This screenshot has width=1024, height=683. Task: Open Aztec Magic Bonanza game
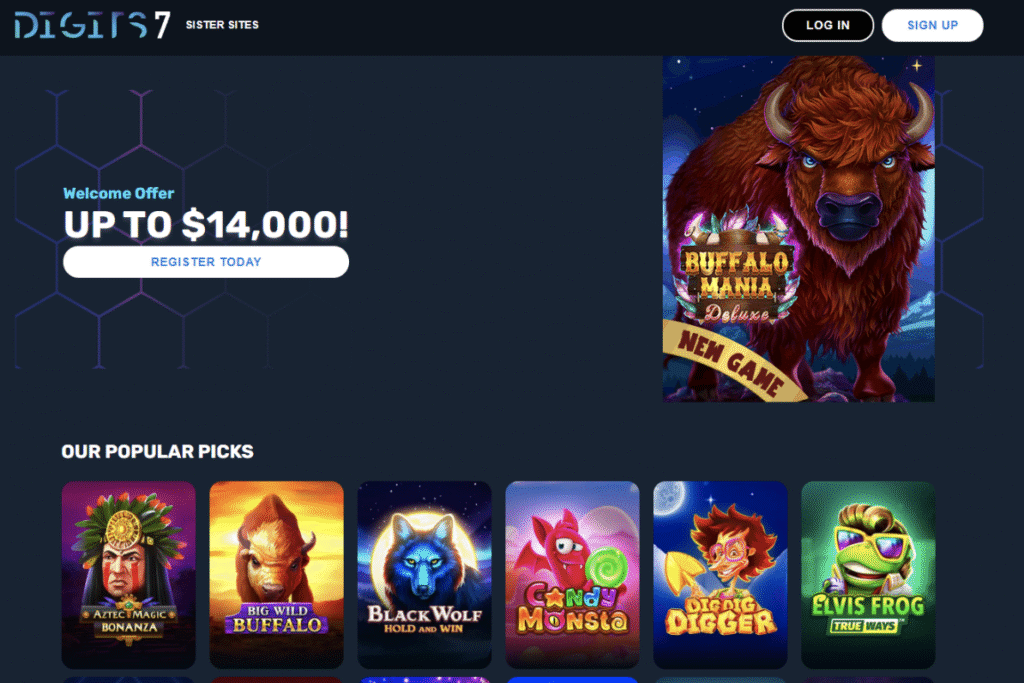(129, 575)
